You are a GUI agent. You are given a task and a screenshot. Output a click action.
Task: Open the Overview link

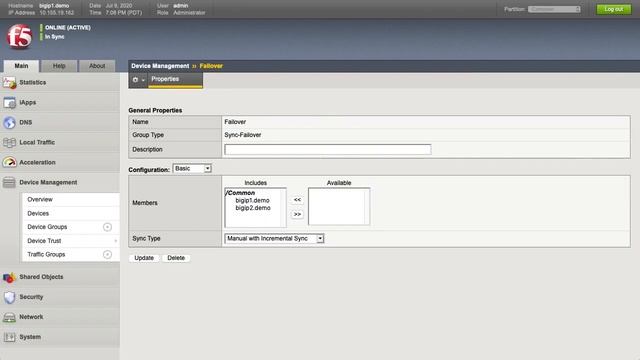point(40,200)
